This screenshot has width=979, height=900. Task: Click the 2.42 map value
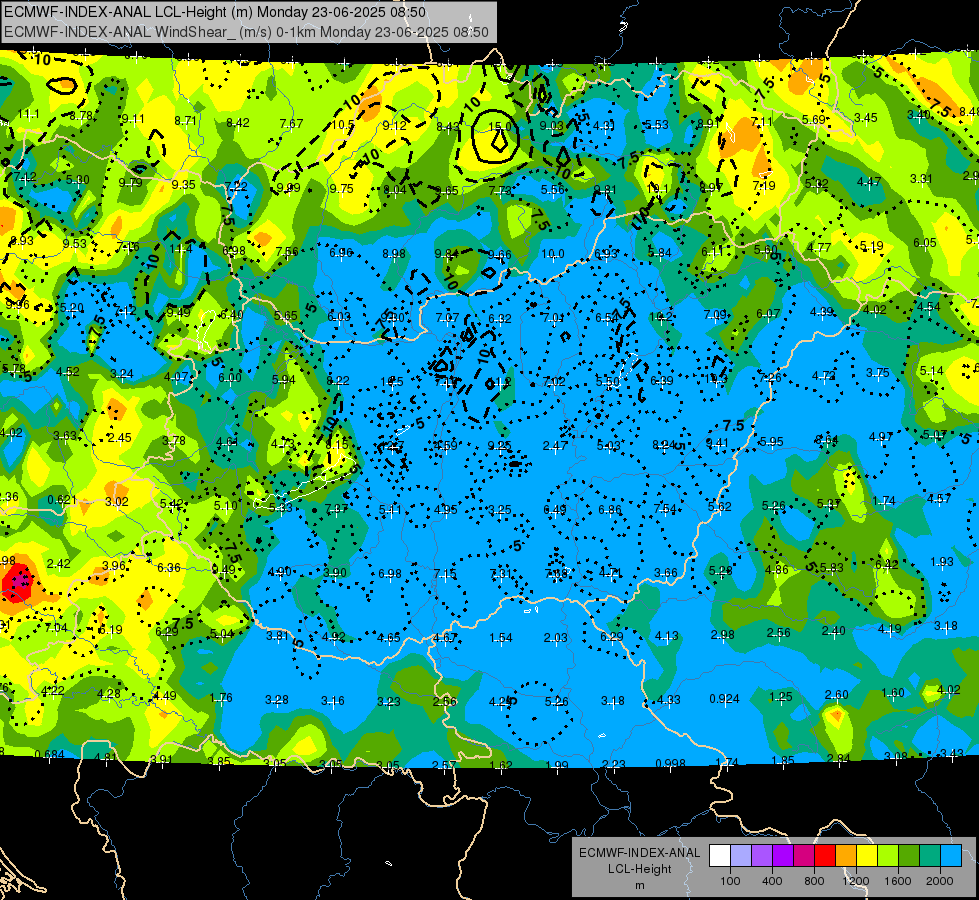[59, 564]
